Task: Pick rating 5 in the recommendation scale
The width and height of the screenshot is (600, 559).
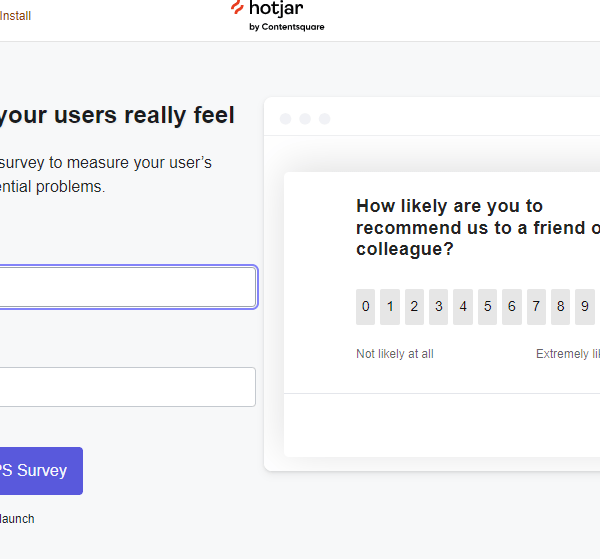Action: (x=488, y=307)
